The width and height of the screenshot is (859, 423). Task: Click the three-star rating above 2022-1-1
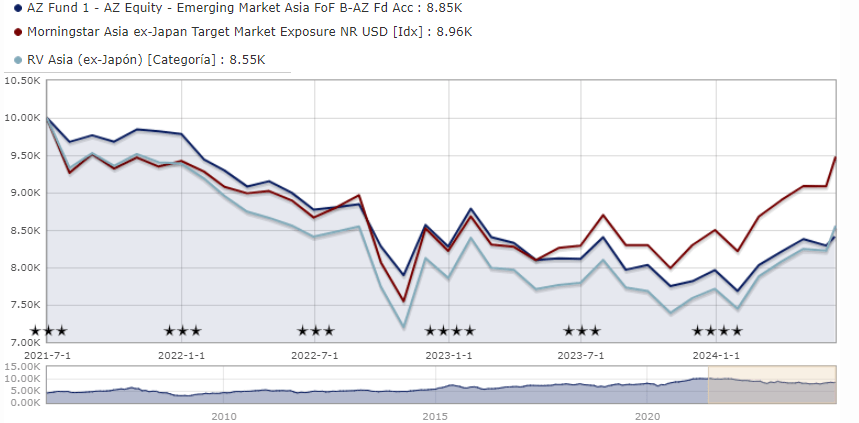tap(182, 331)
